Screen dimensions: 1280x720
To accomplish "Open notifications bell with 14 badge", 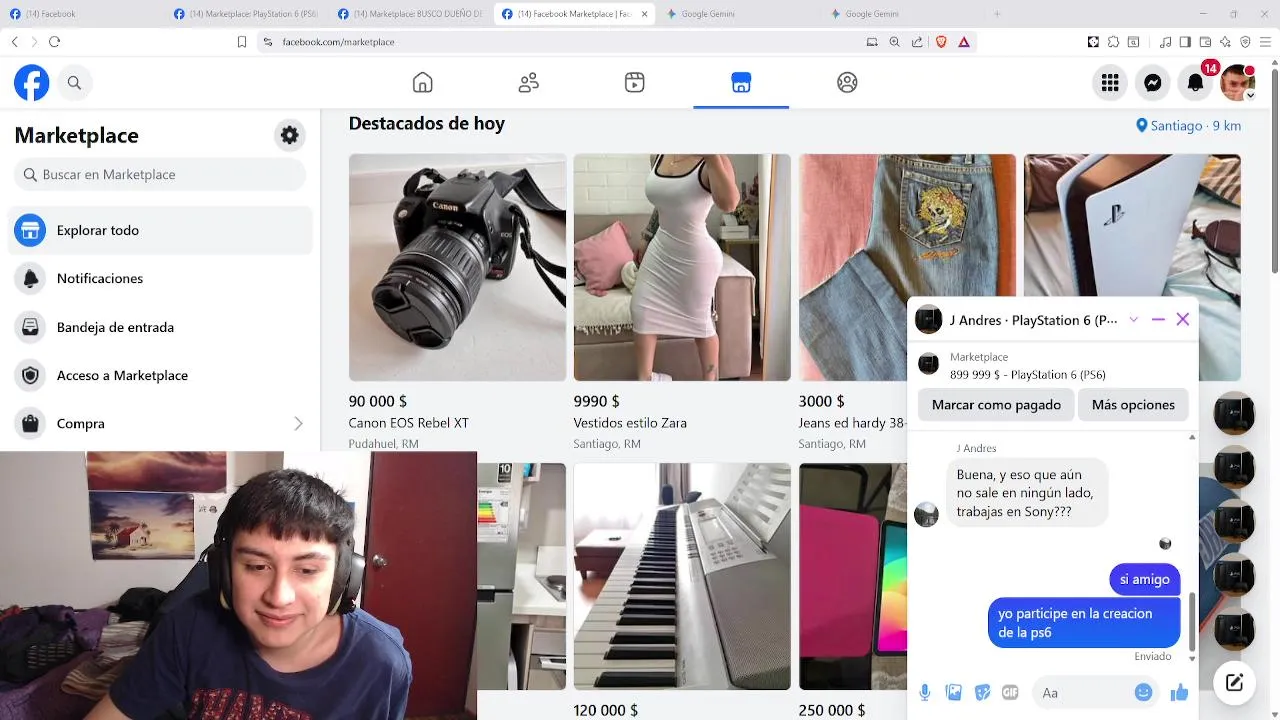I will pyautogui.click(x=1196, y=83).
